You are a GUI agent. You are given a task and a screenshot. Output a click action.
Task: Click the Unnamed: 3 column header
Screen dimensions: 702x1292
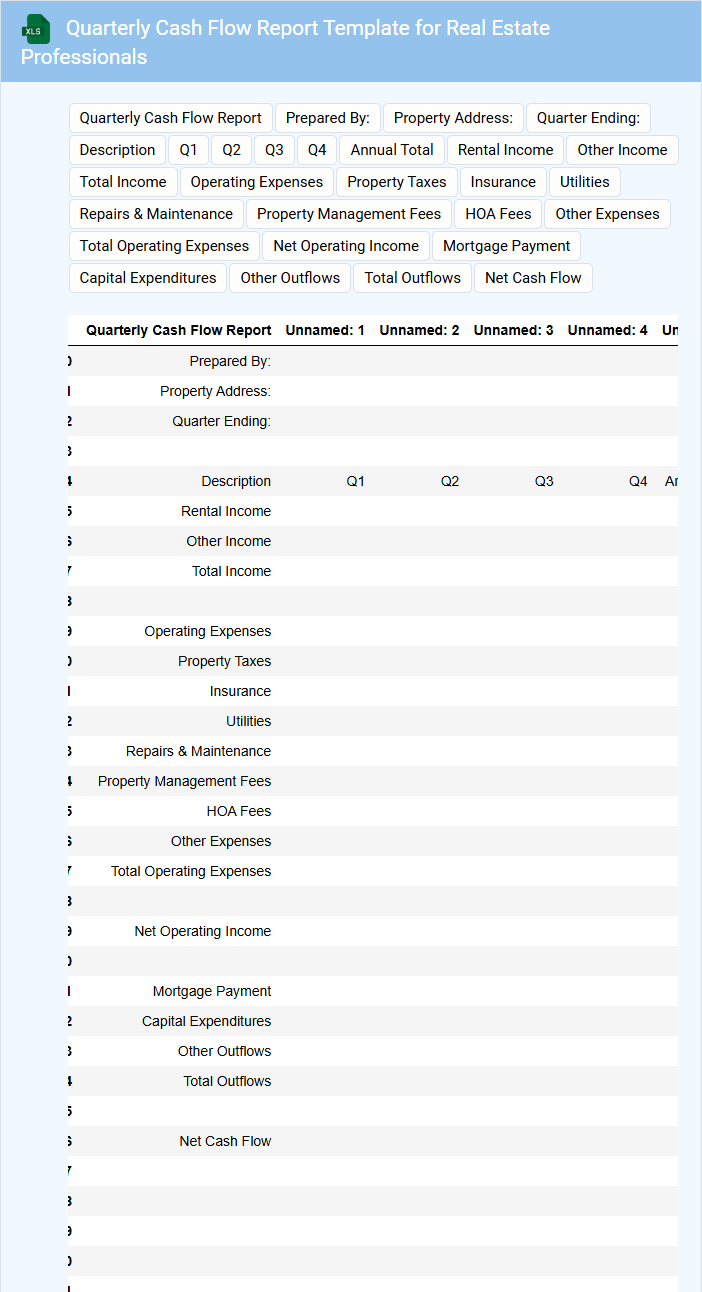pyautogui.click(x=513, y=330)
